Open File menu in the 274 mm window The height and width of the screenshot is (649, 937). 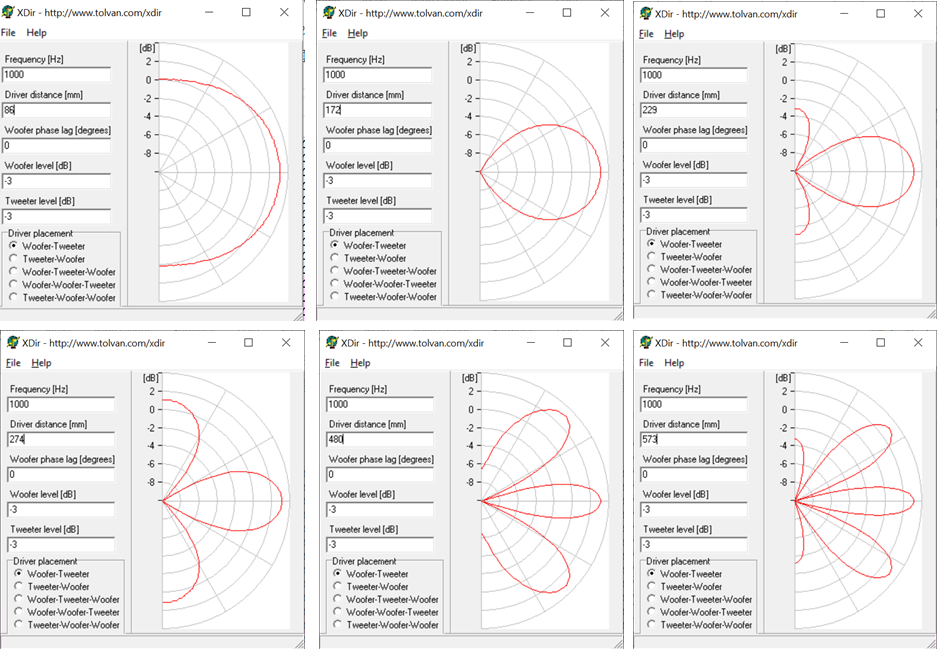[x=13, y=363]
